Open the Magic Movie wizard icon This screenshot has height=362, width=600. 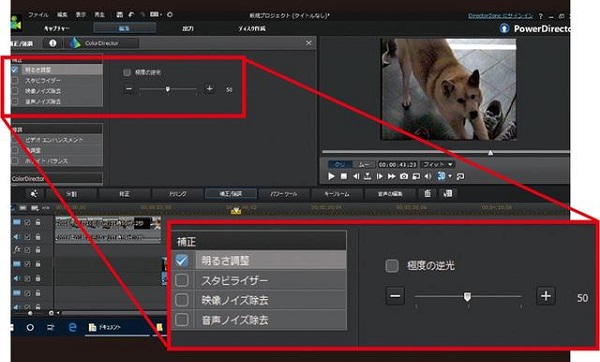34,194
